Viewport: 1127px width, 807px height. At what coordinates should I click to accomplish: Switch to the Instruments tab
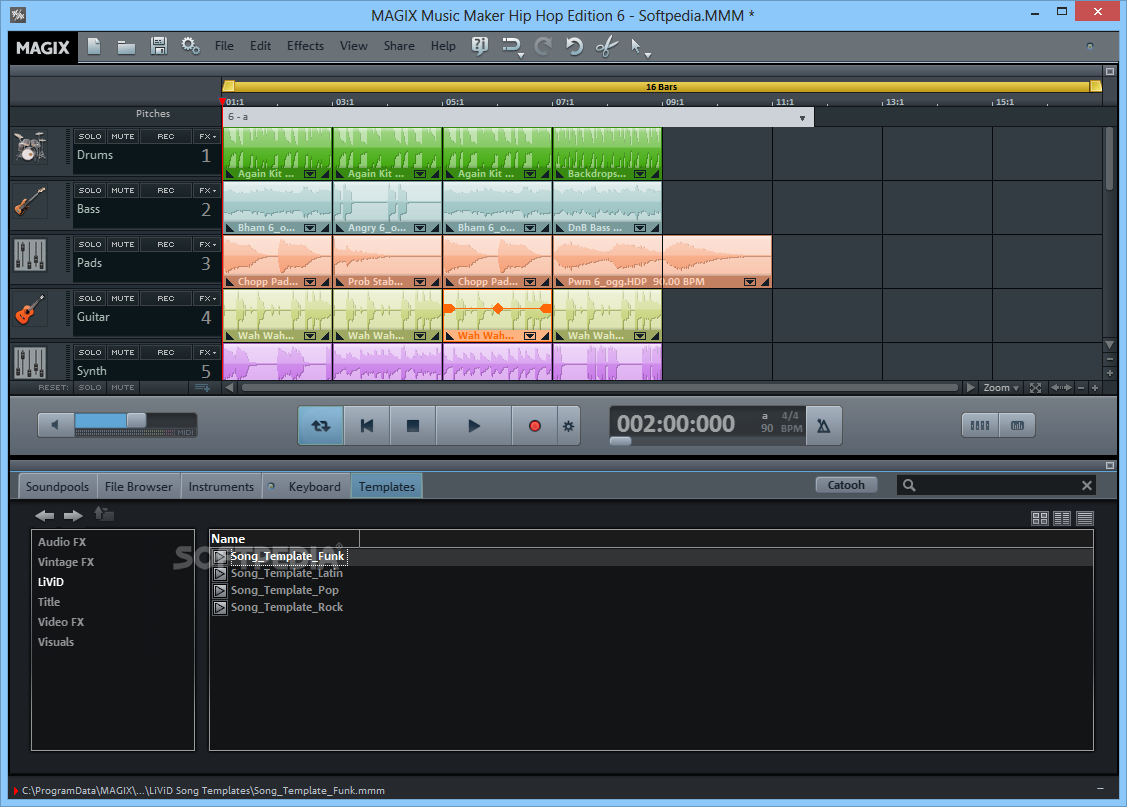pyautogui.click(x=221, y=486)
